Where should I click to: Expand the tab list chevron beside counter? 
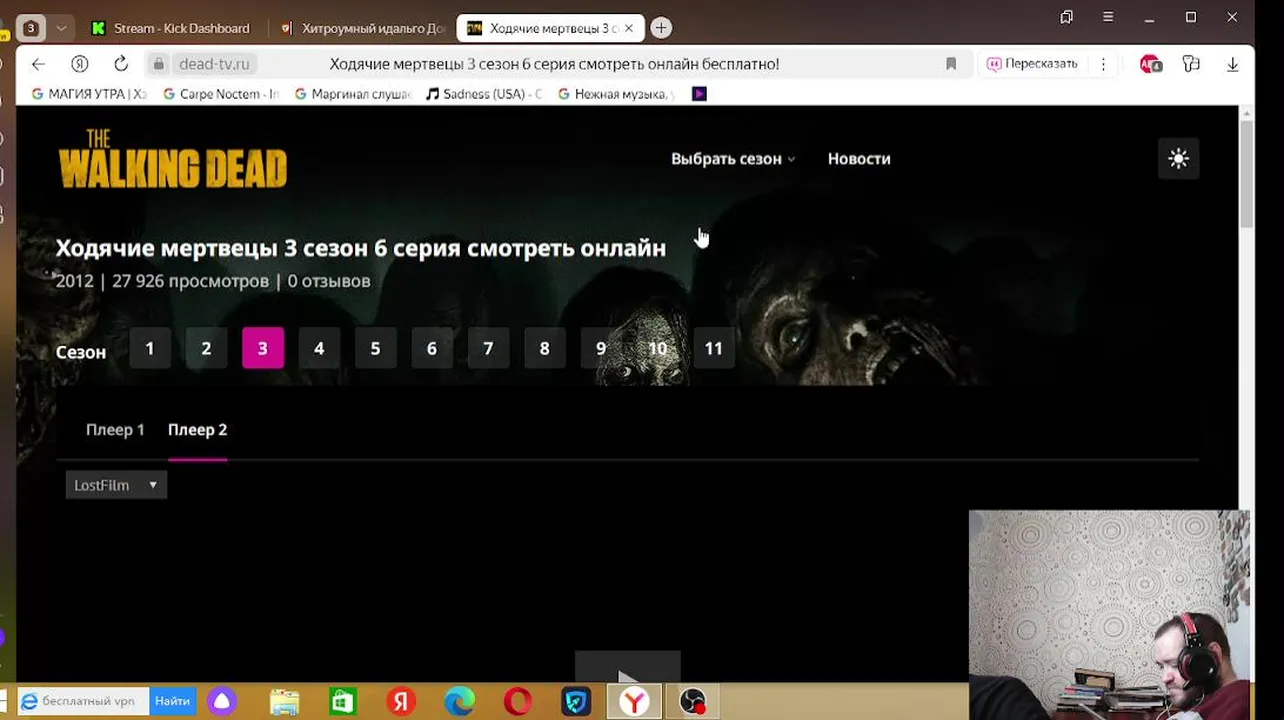tap(61, 28)
